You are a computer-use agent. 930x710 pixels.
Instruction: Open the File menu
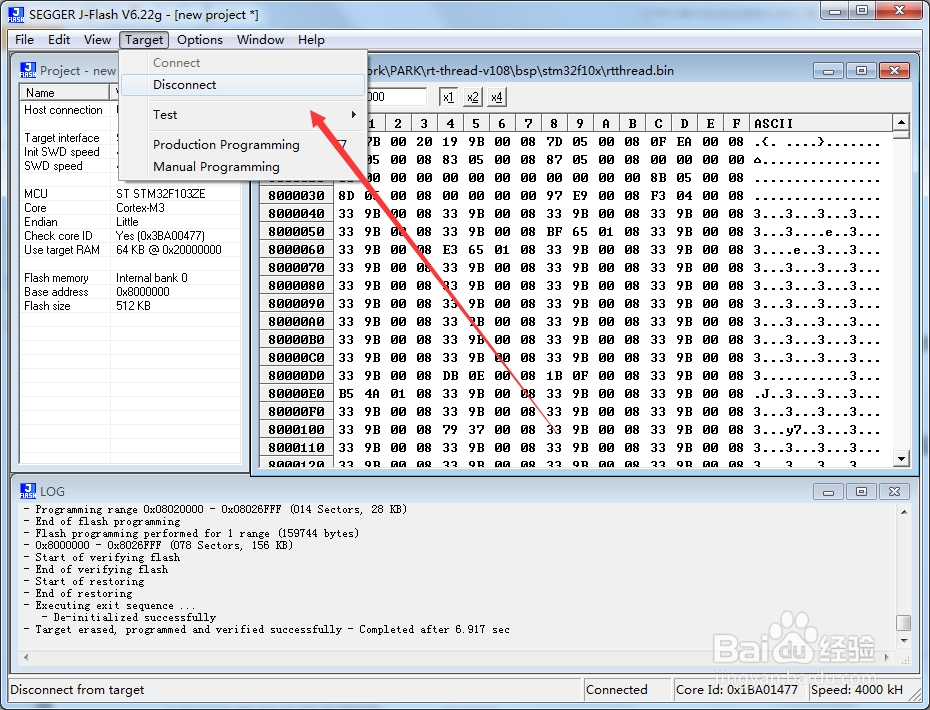tap(24, 40)
